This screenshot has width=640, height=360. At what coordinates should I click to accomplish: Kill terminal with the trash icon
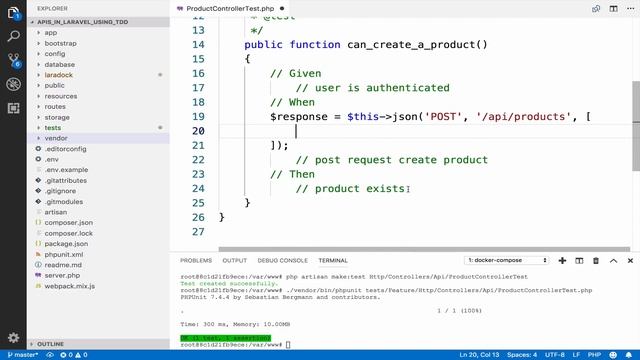tap(596, 260)
